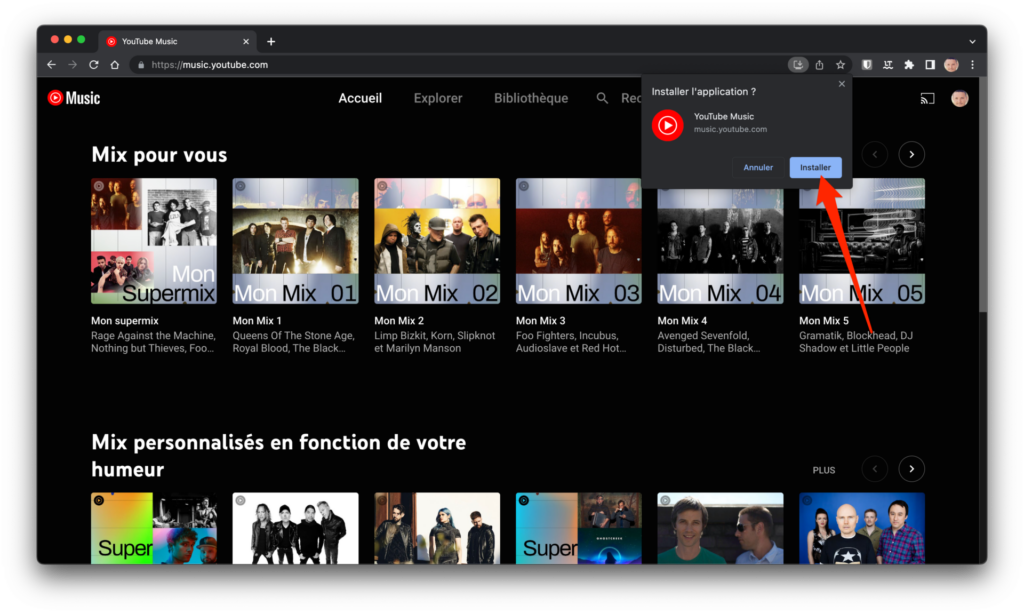Open the Mon Mix 5 title link
Image resolution: width=1024 pixels, height=613 pixels.
[x=824, y=321]
